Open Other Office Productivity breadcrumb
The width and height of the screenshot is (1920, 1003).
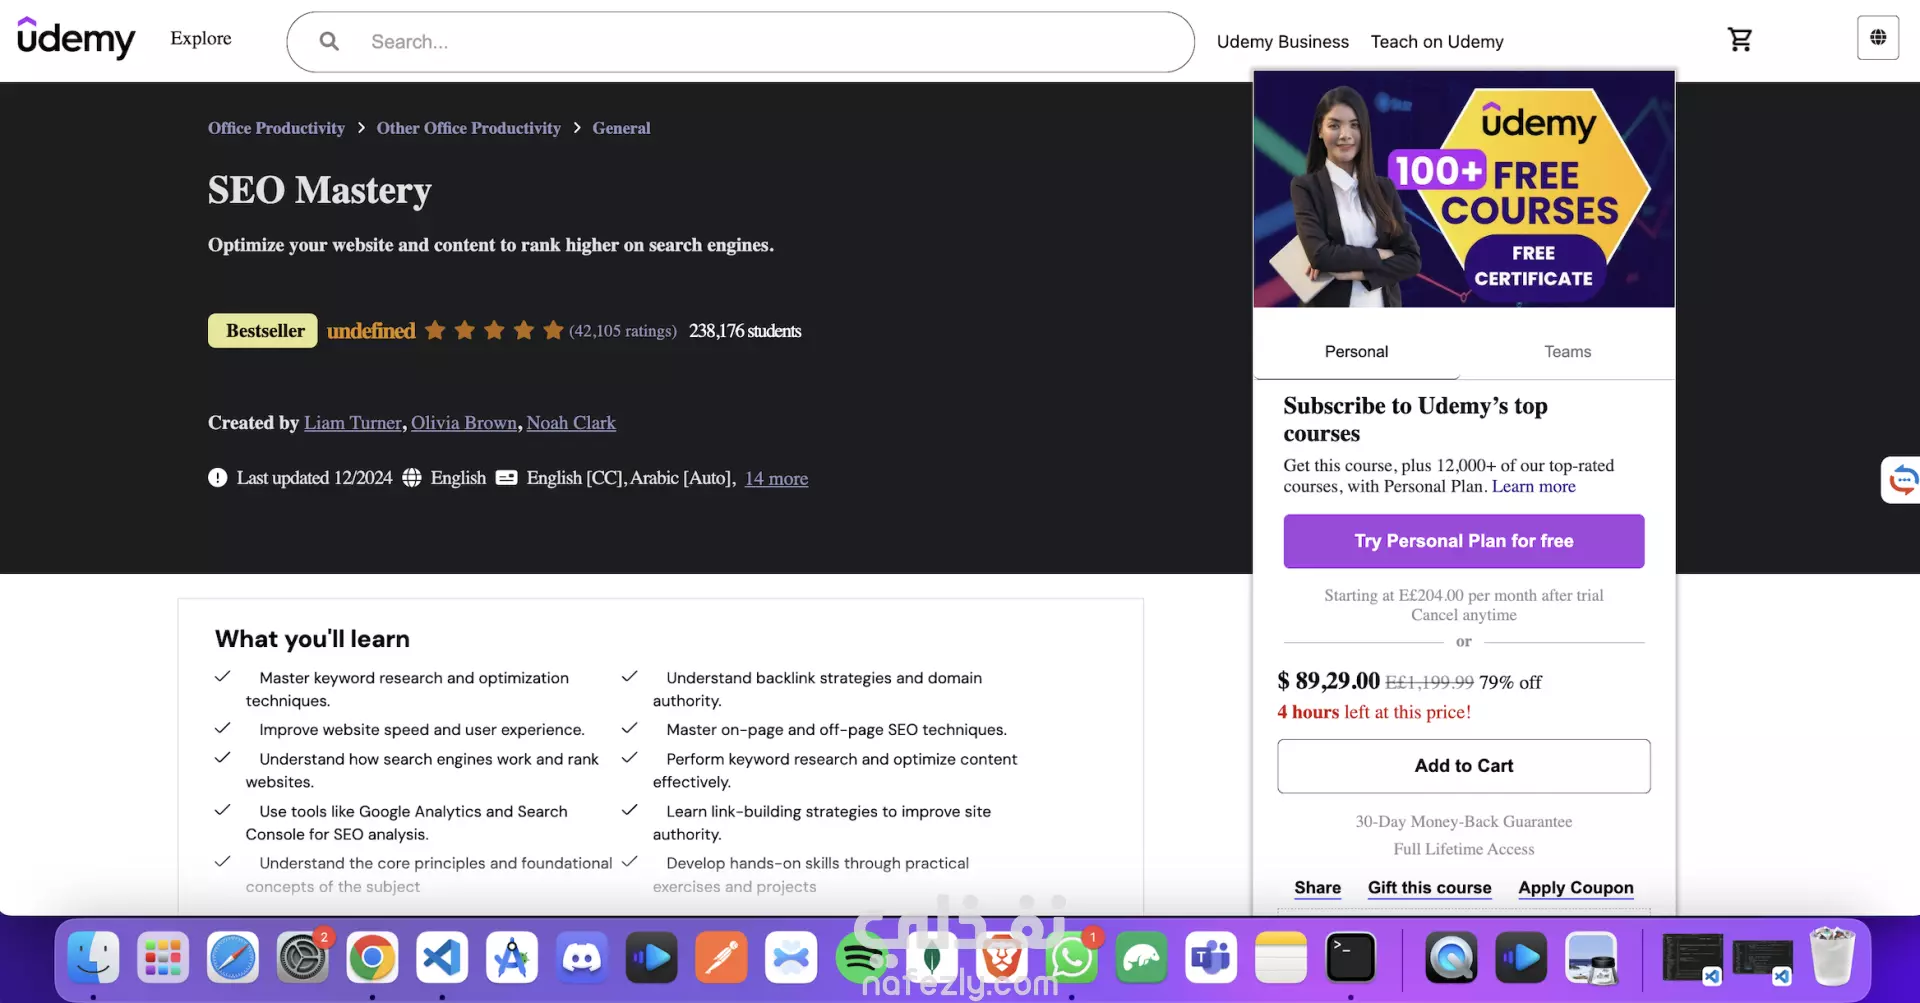468,128
